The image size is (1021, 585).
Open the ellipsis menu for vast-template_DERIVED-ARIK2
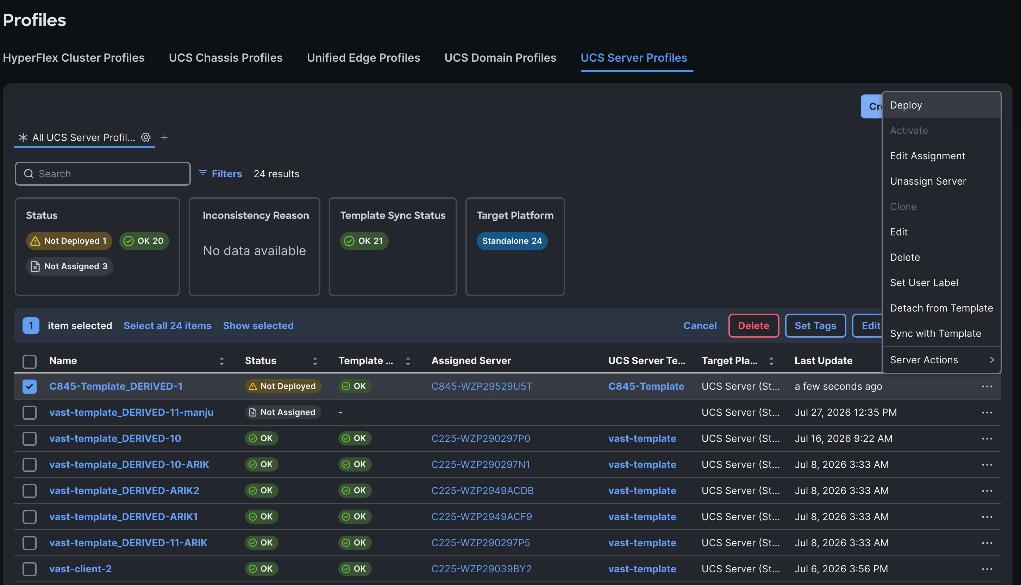coord(986,491)
